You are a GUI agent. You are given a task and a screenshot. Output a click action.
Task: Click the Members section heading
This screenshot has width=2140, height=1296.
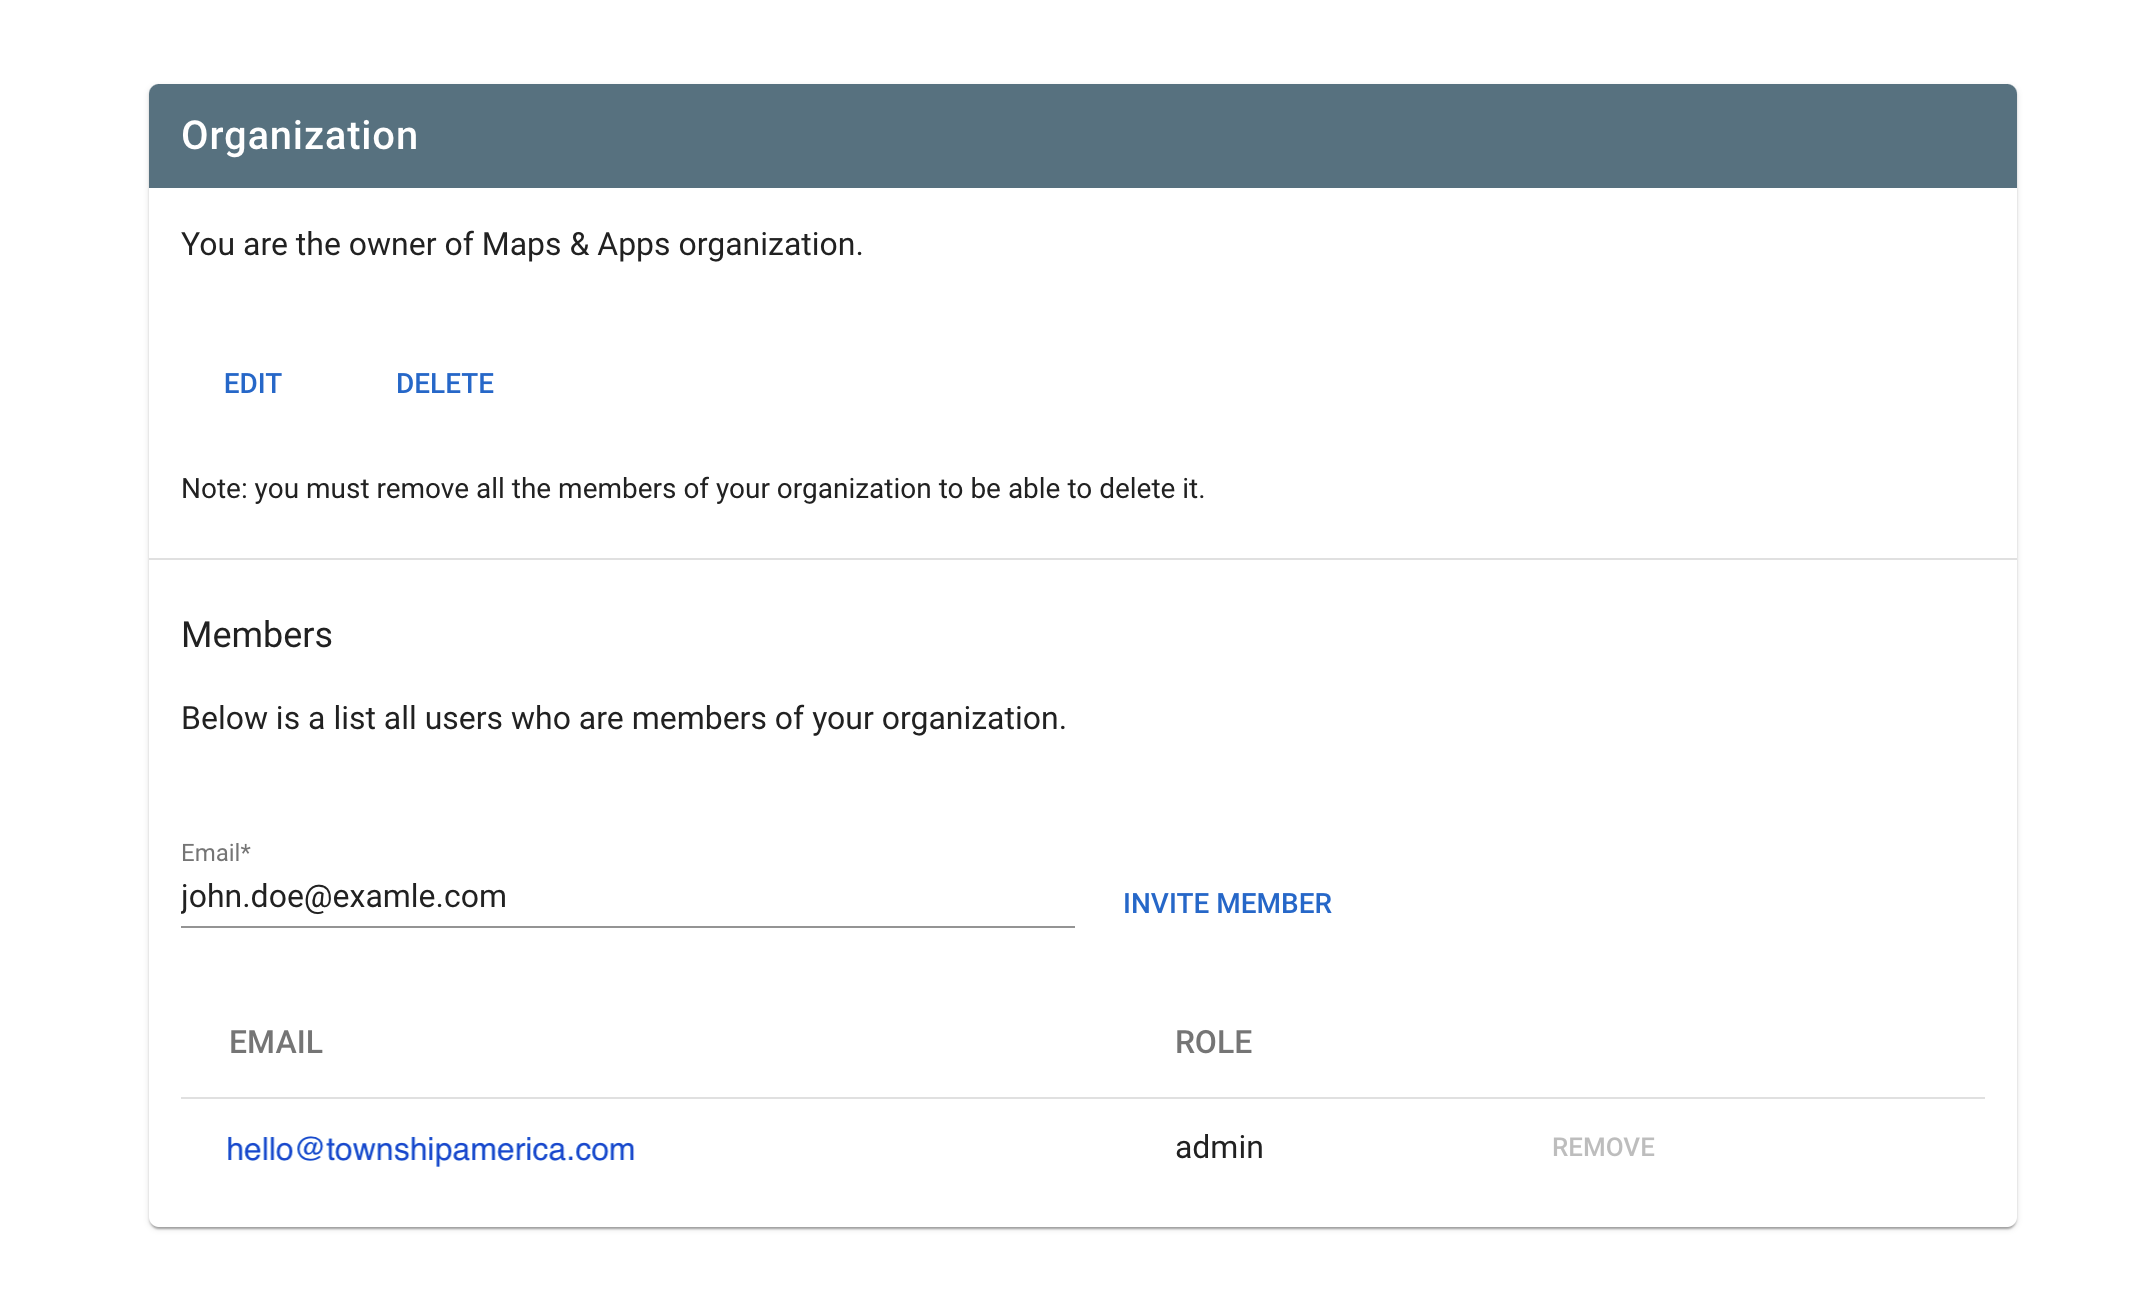(257, 635)
